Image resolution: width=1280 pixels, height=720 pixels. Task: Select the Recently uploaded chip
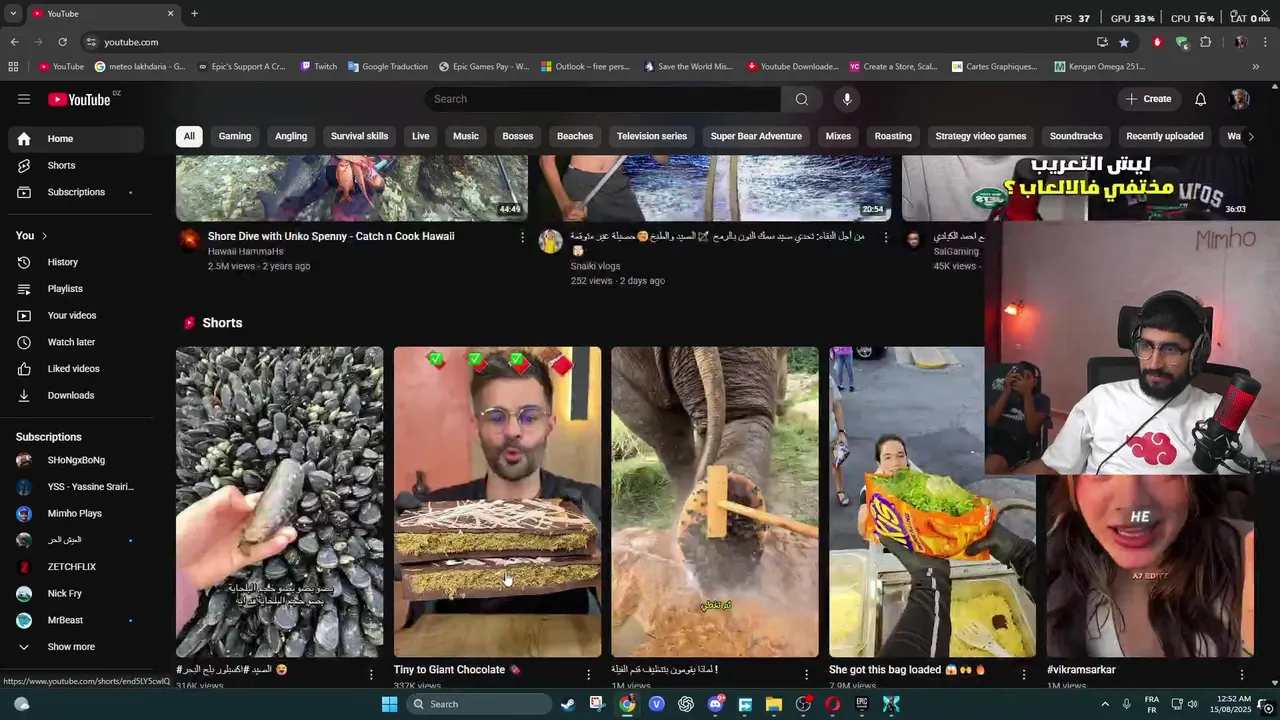coord(1165,136)
